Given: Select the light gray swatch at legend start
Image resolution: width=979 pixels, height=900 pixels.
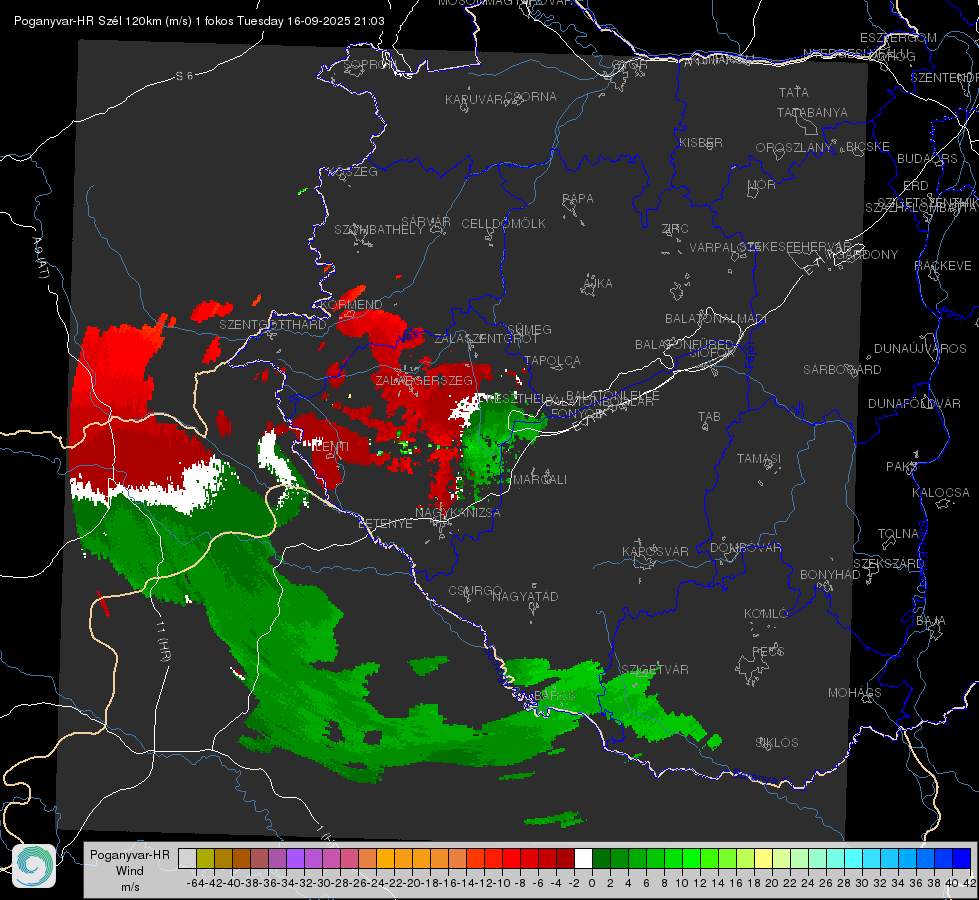Looking at the screenshot, I should coord(187,858).
